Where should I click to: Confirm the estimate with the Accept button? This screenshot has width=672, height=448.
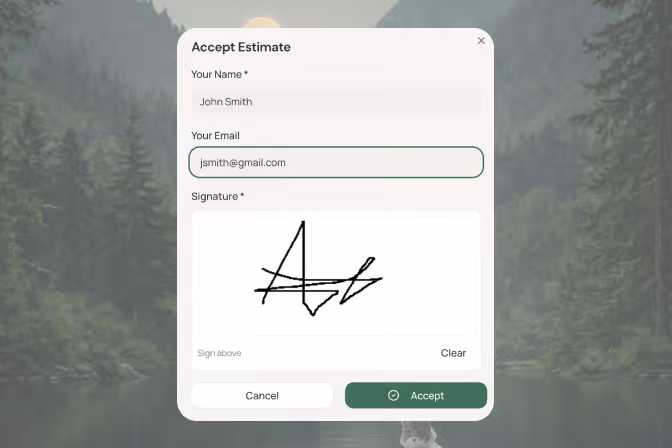coord(416,395)
